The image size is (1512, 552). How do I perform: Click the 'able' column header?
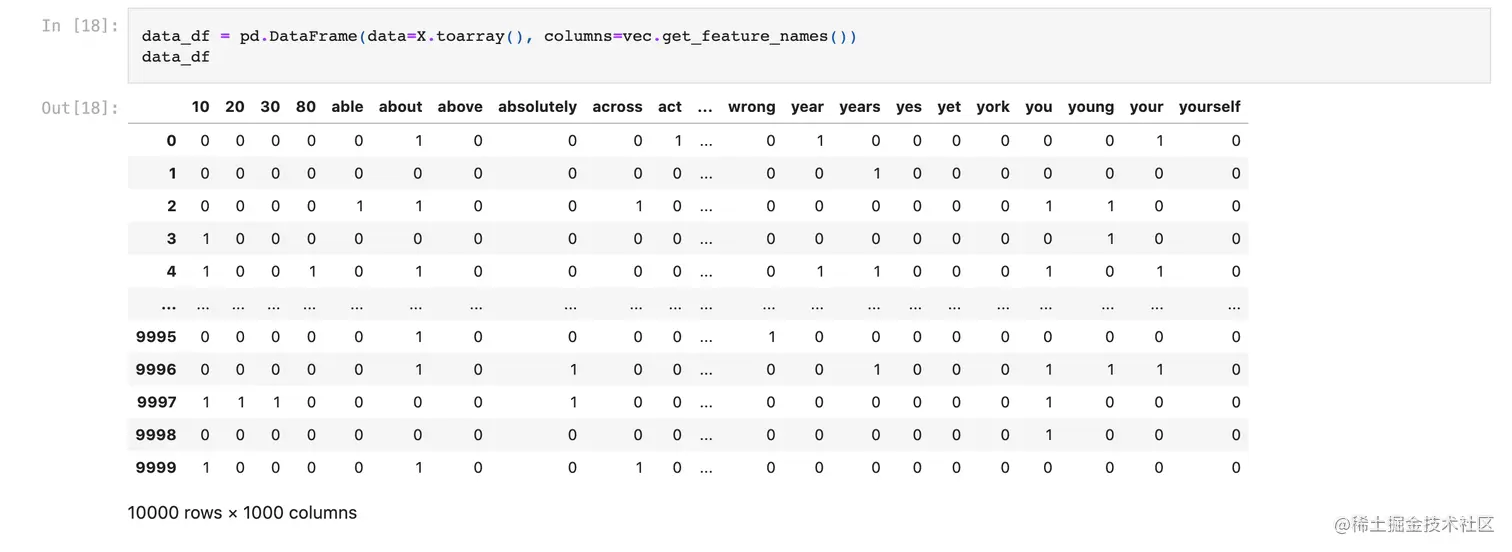pyautogui.click(x=347, y=107)
